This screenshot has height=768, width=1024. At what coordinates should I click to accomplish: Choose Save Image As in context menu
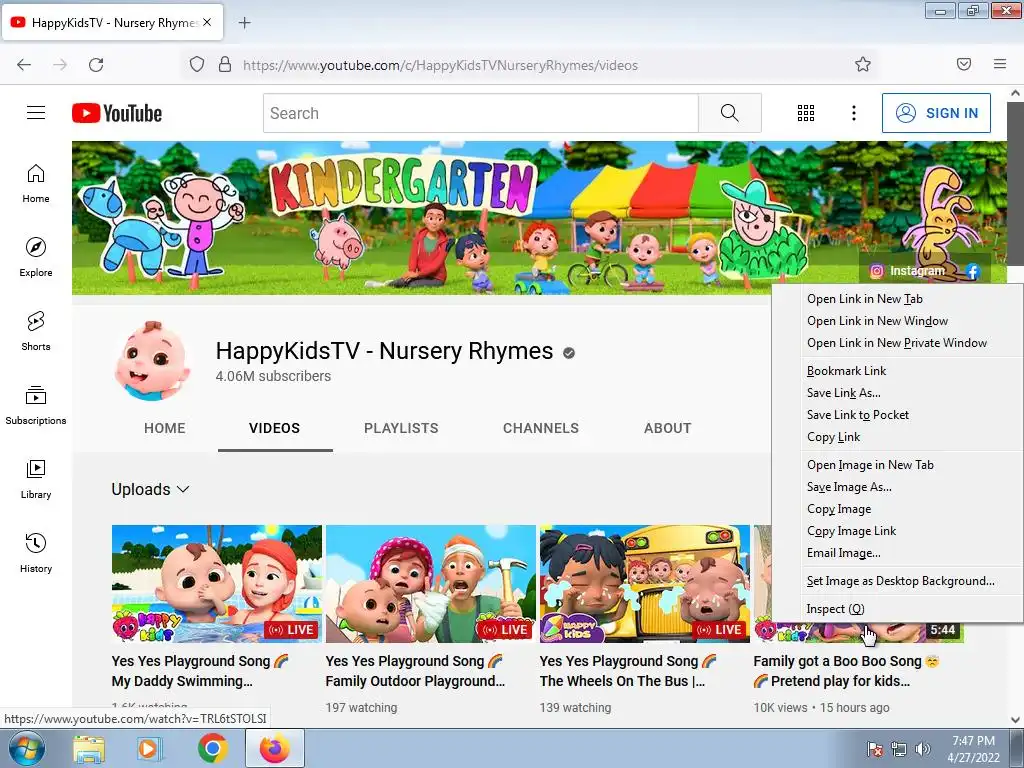[897, 487]
